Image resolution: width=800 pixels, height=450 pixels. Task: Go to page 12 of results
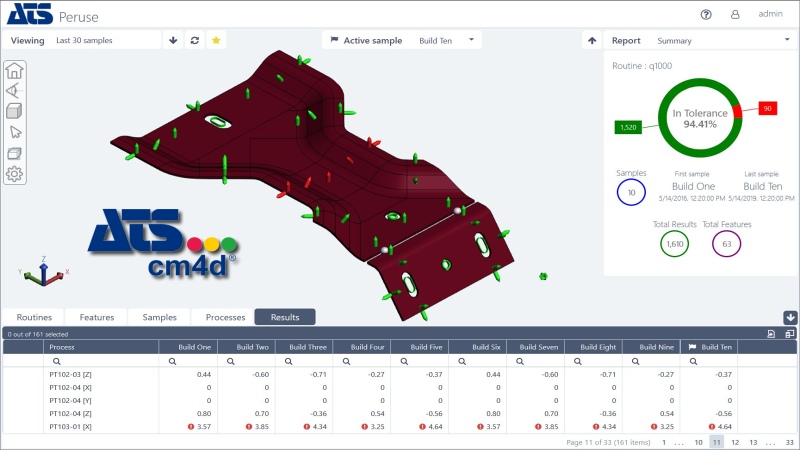735,441
